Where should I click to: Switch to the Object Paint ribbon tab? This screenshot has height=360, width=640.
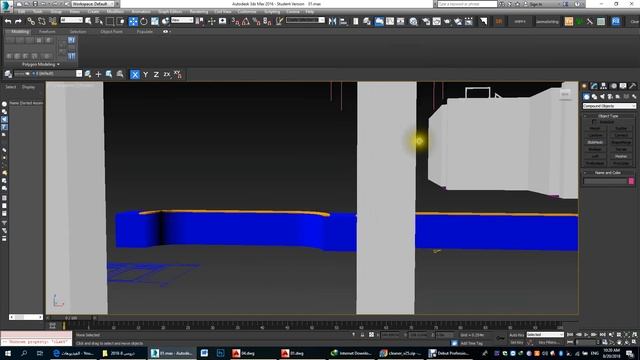pos(111,31)
